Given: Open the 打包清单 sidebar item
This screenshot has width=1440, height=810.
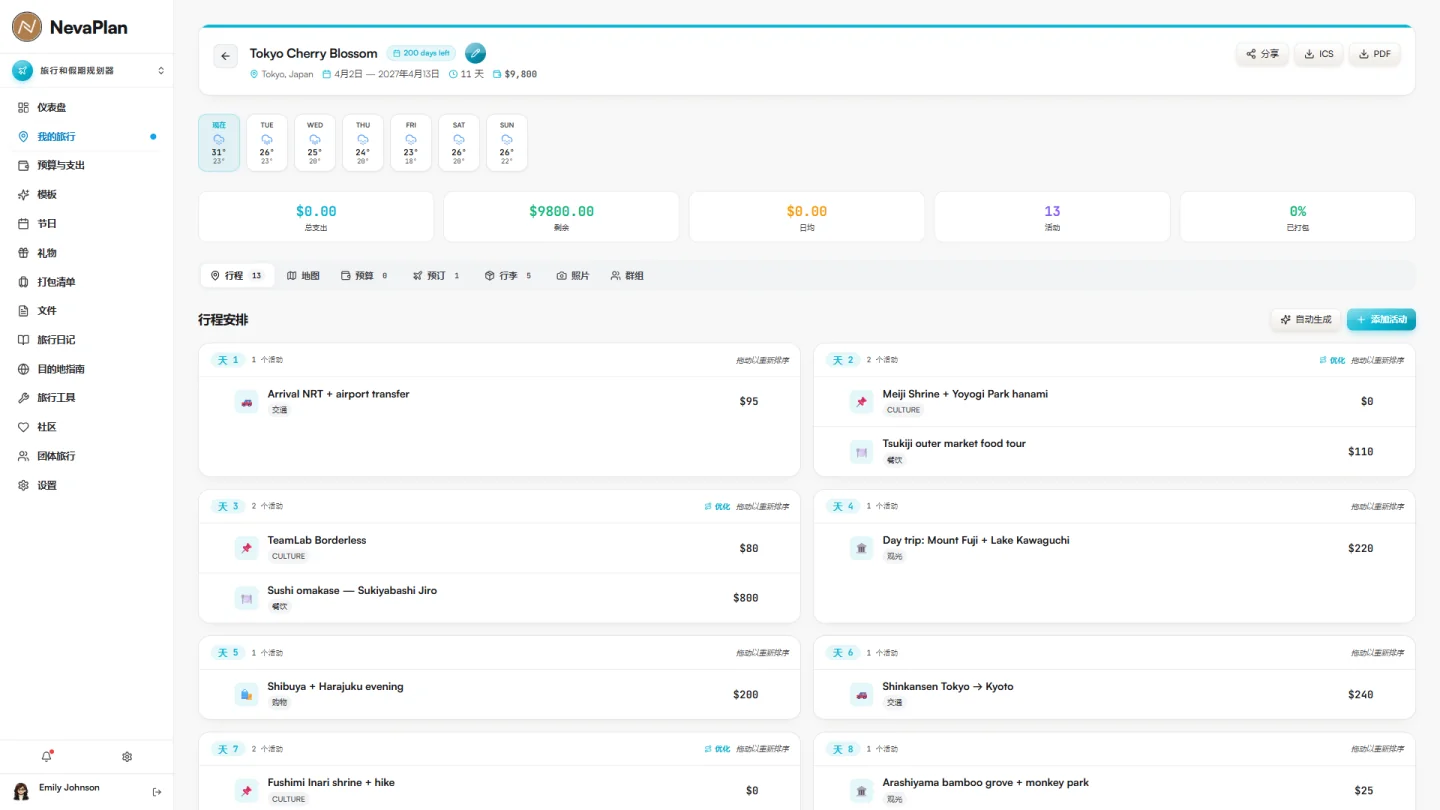Looking at the screenshot, I should click(x=87, y=282).
